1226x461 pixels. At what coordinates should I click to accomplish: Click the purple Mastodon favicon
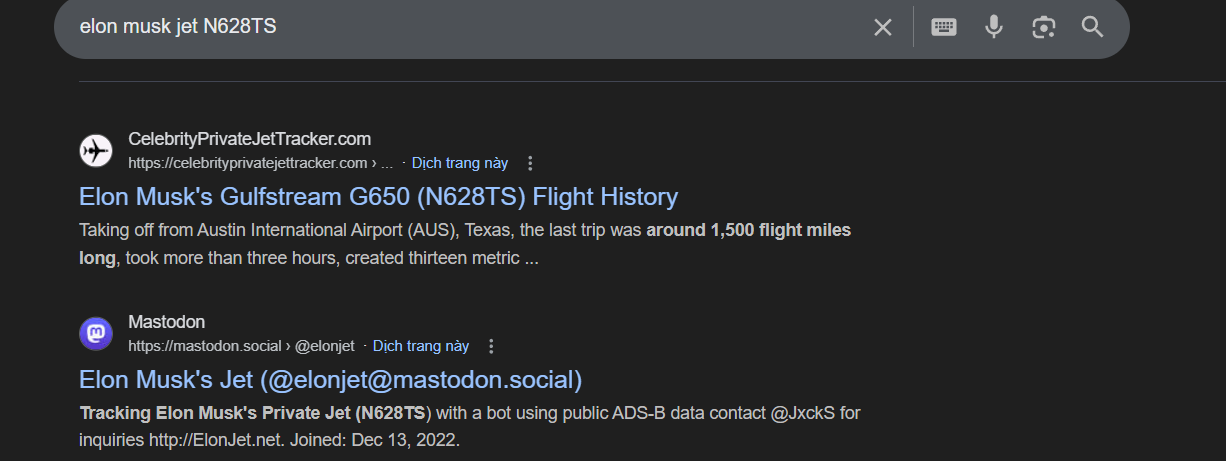click(96, 333)
